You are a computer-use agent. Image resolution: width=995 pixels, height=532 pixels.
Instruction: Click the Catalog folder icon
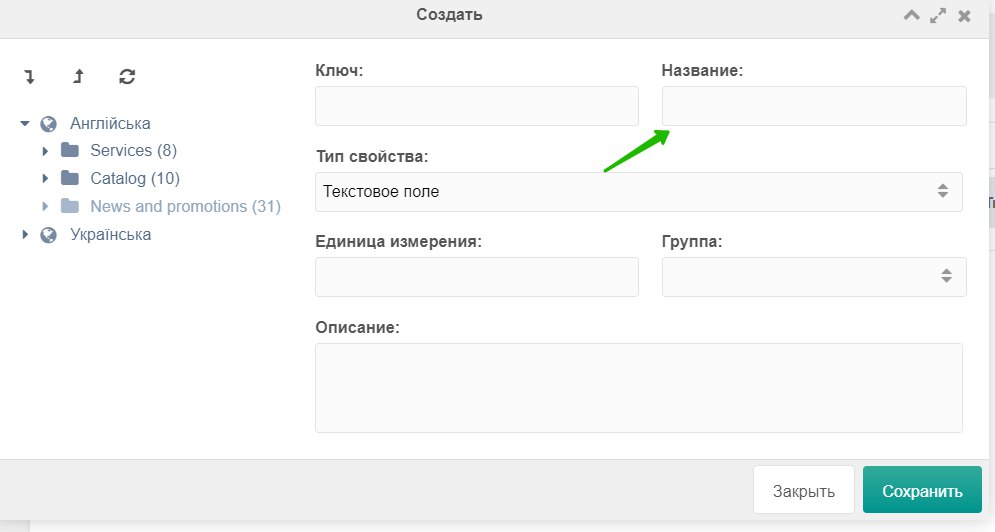pyautogui.click(x=70, y=178)
